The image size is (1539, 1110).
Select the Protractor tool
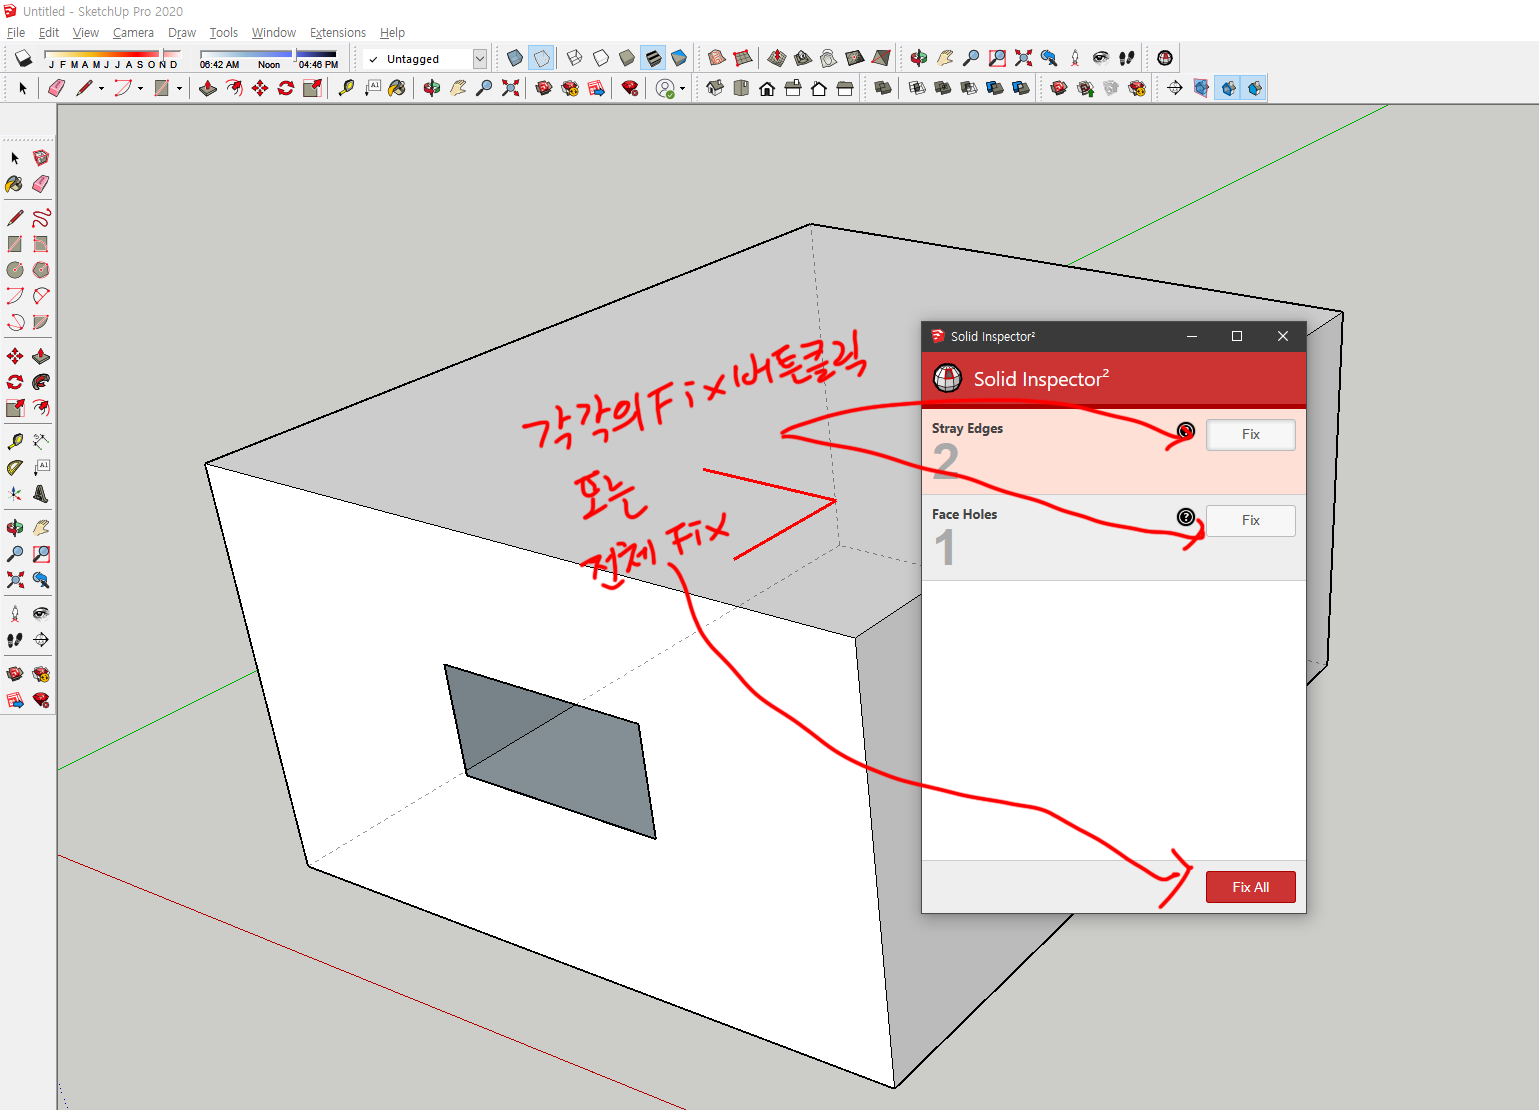[x=14, y=467]
